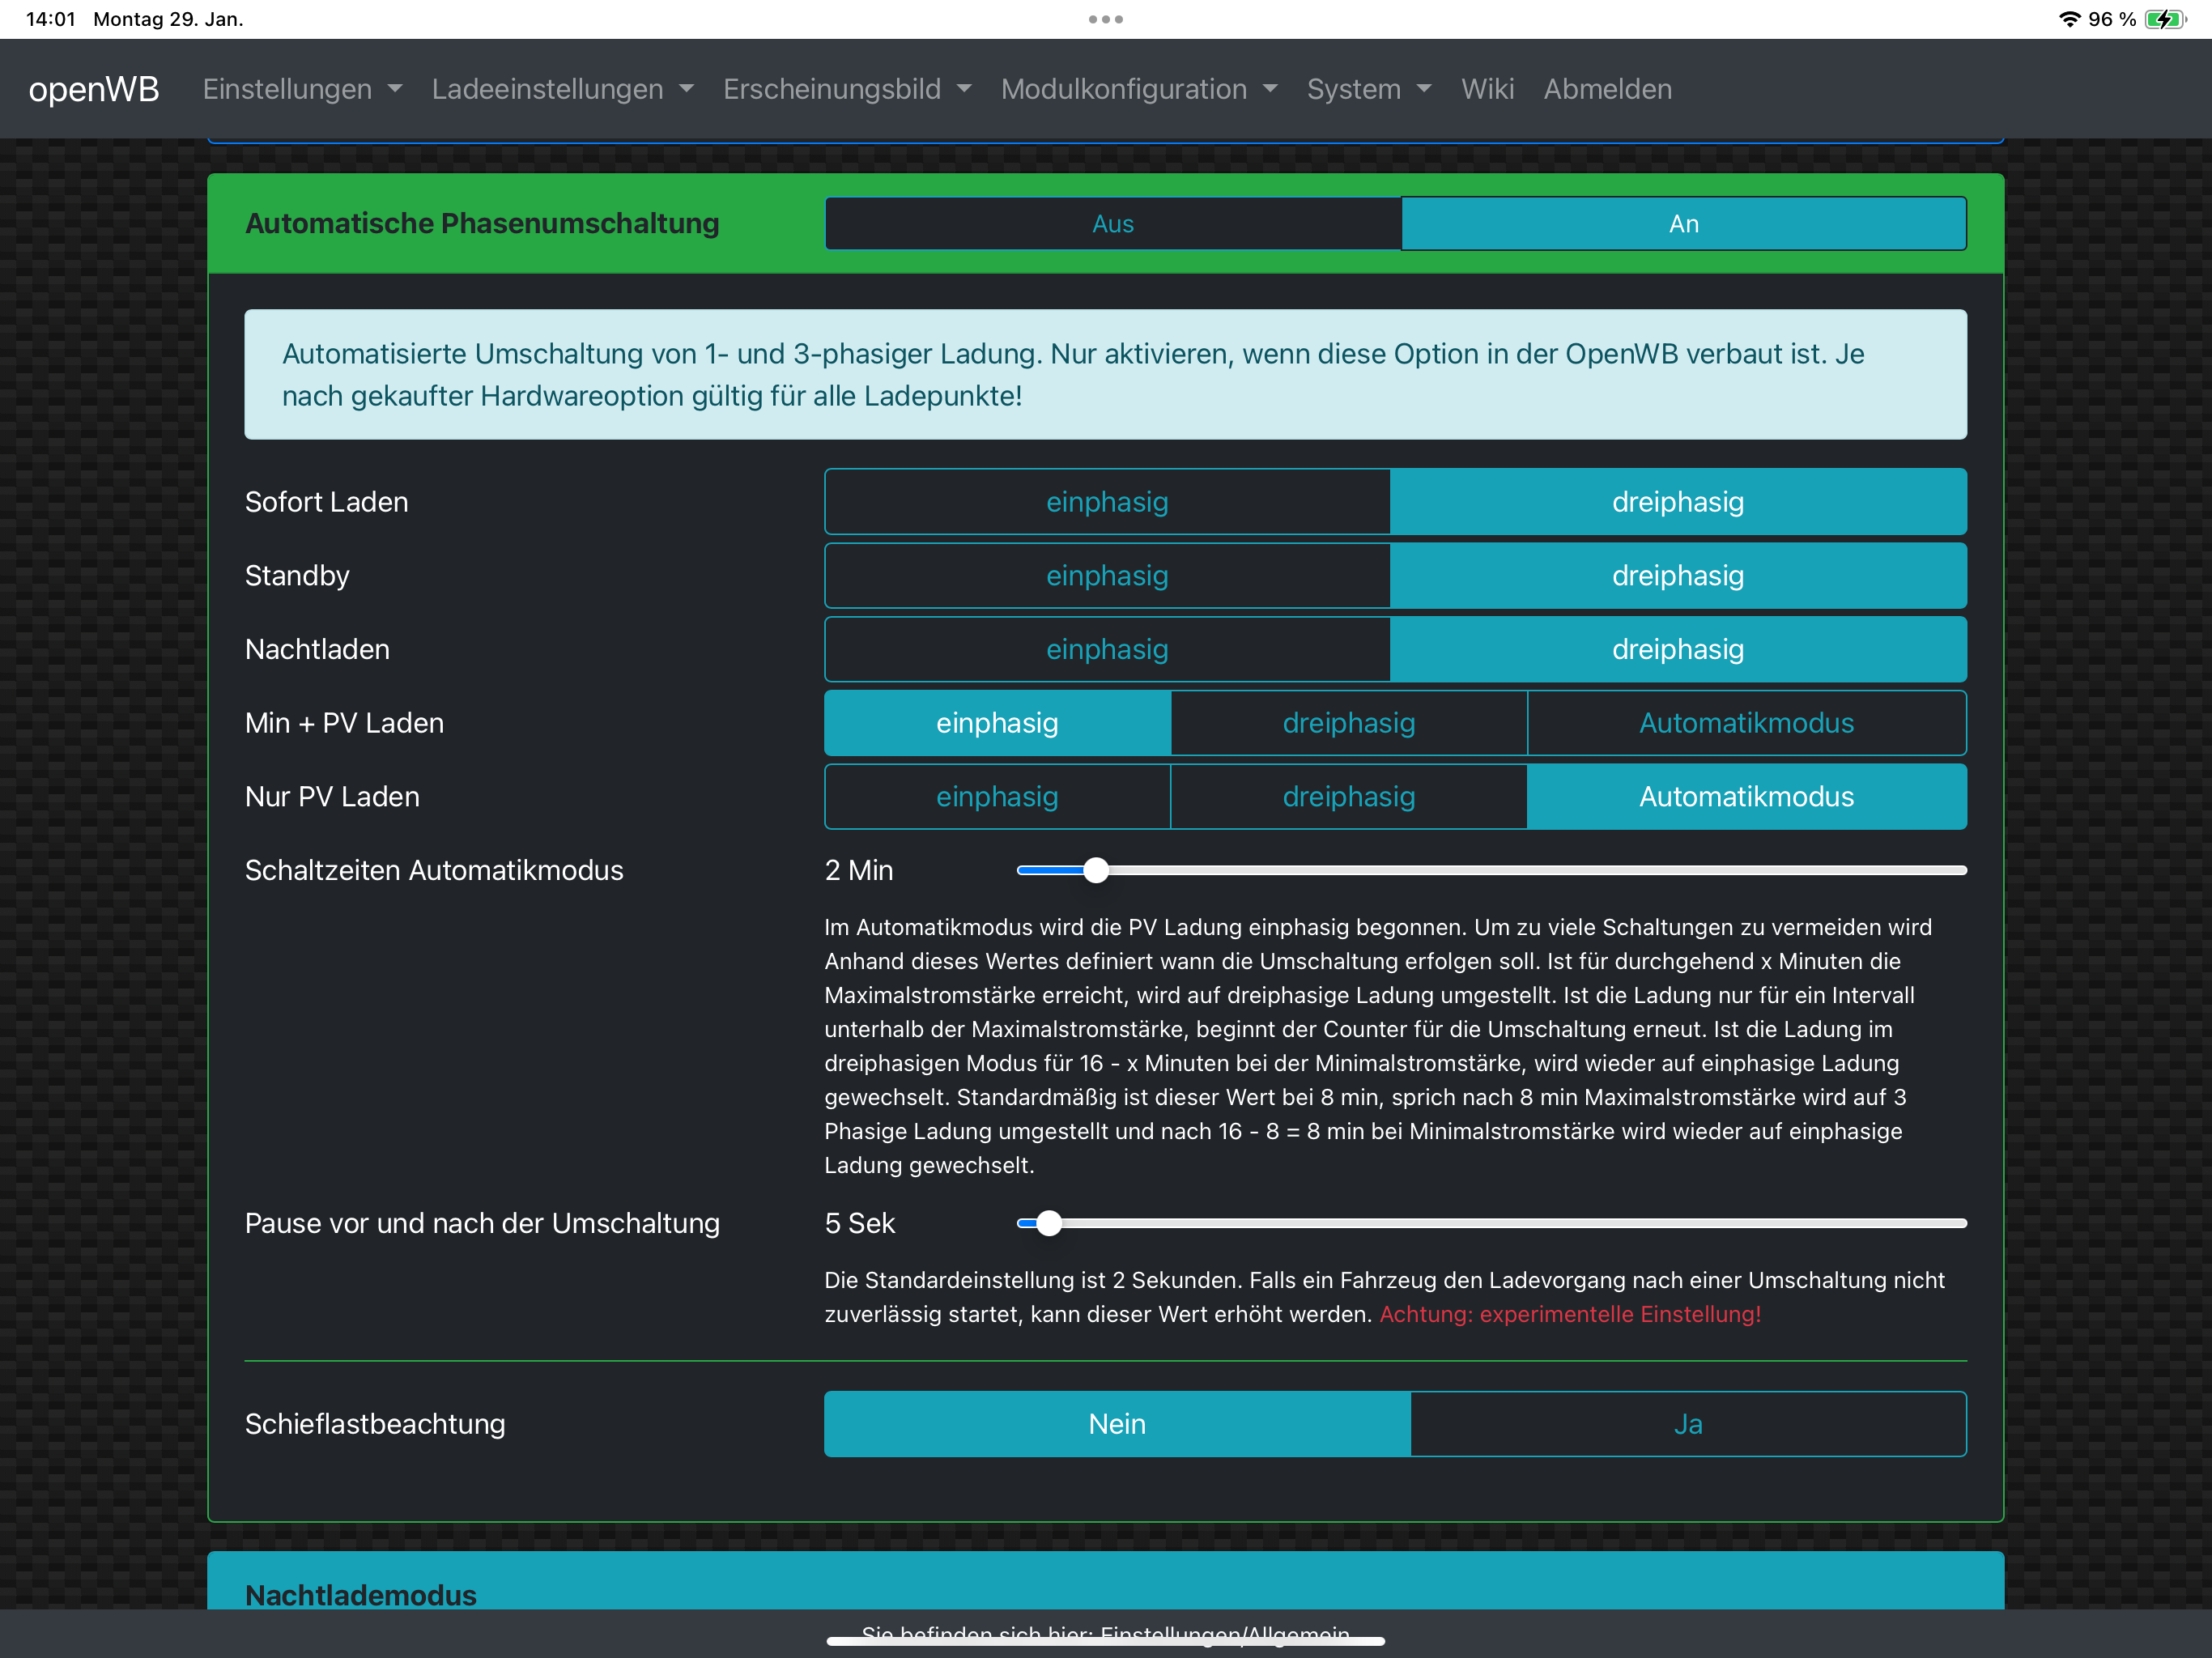
Task: Open the Modulkonfiguration dropdown
Action: (1138, 89)
